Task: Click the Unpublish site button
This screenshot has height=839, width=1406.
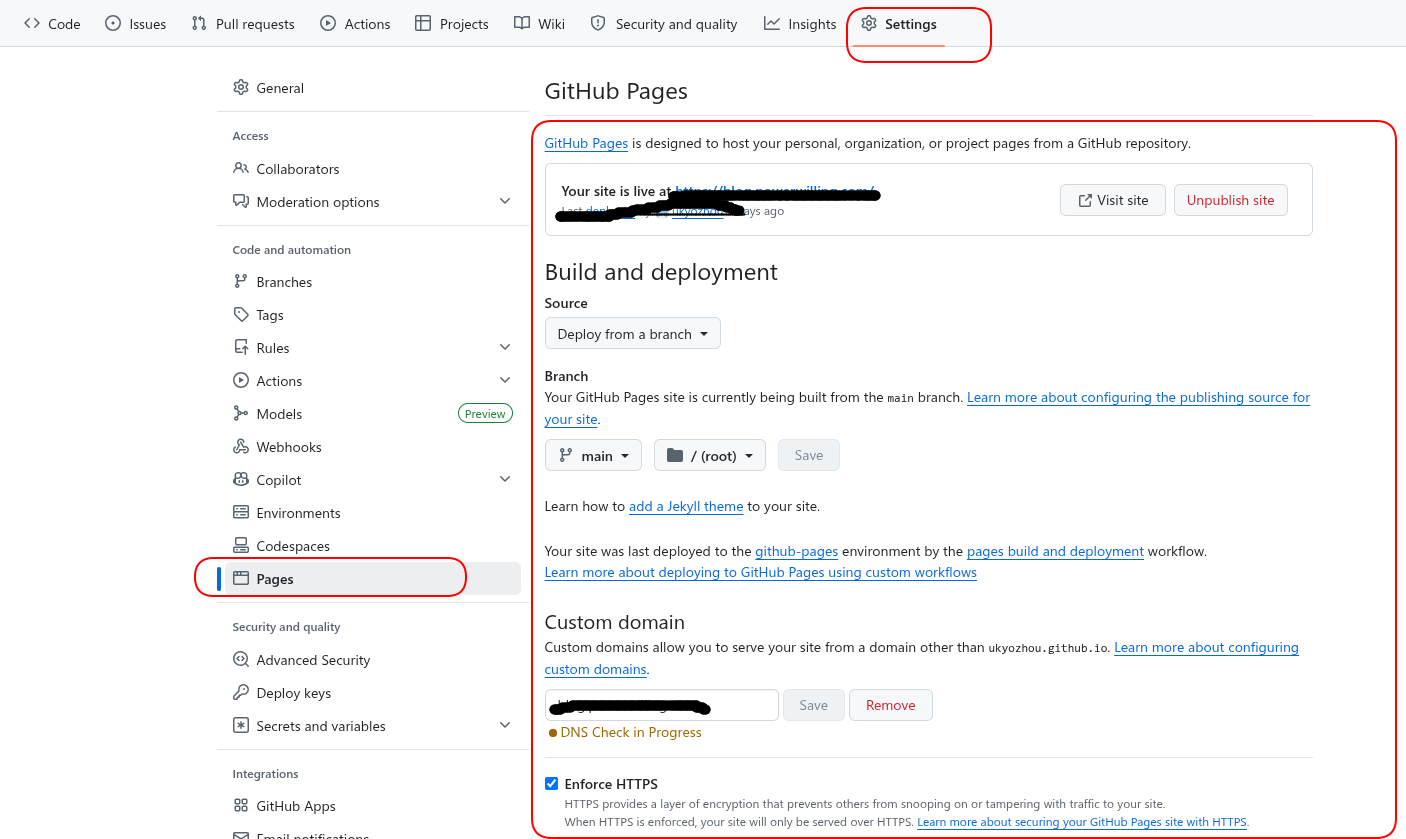Action: 1230,200
